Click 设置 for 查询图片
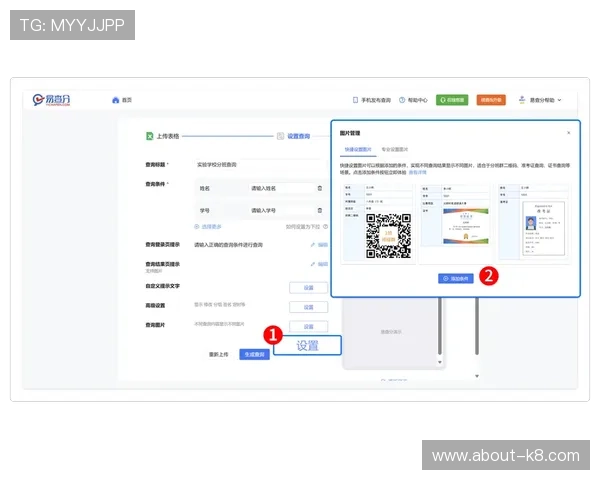The image size is (600, 480). [308, 327]
